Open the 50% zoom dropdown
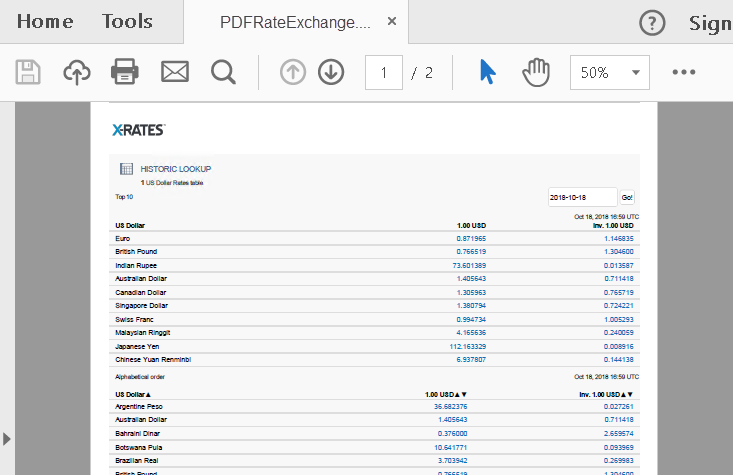Viewport: 733px width, 475px height. [610, 72]
